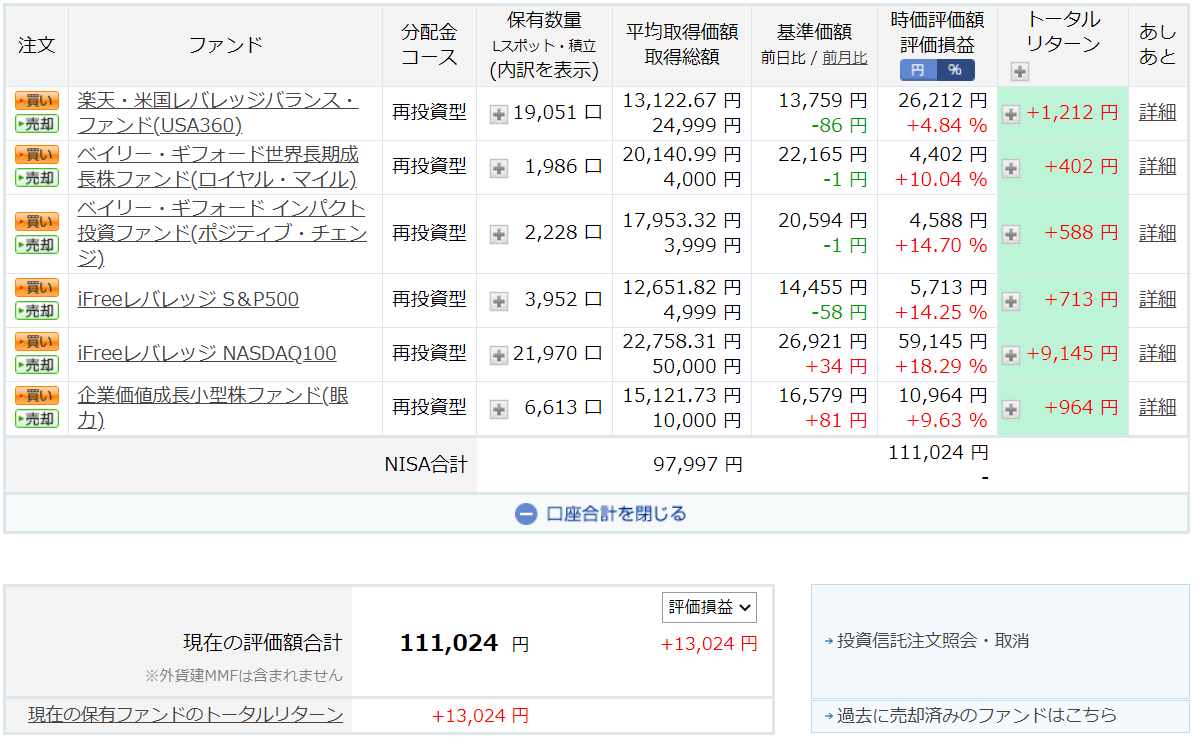Open 詳細 link for NASDAQ100 row

pyautogui.click(x=1157, y=354)
